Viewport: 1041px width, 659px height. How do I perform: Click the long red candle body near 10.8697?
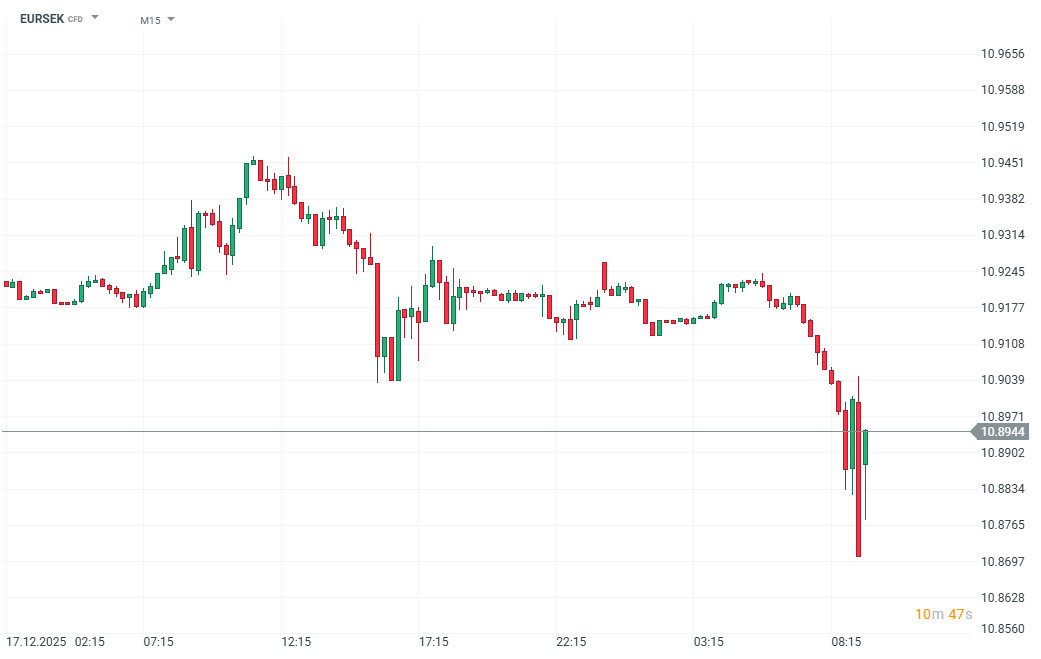coord(858,480)
